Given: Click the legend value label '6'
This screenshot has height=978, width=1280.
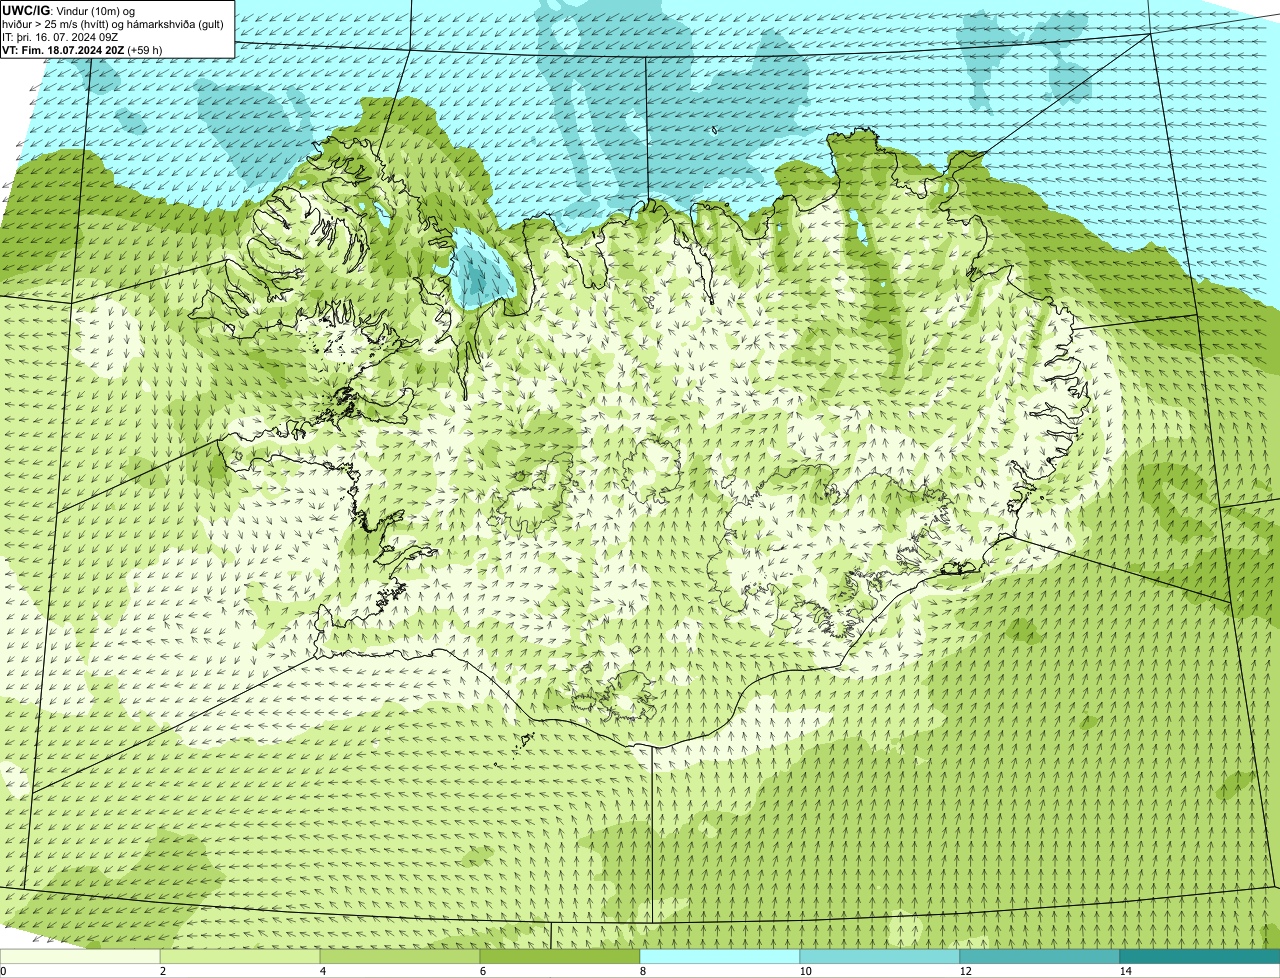Looking at the screenshot, I should pyautogui.click(x=482, y=971).
